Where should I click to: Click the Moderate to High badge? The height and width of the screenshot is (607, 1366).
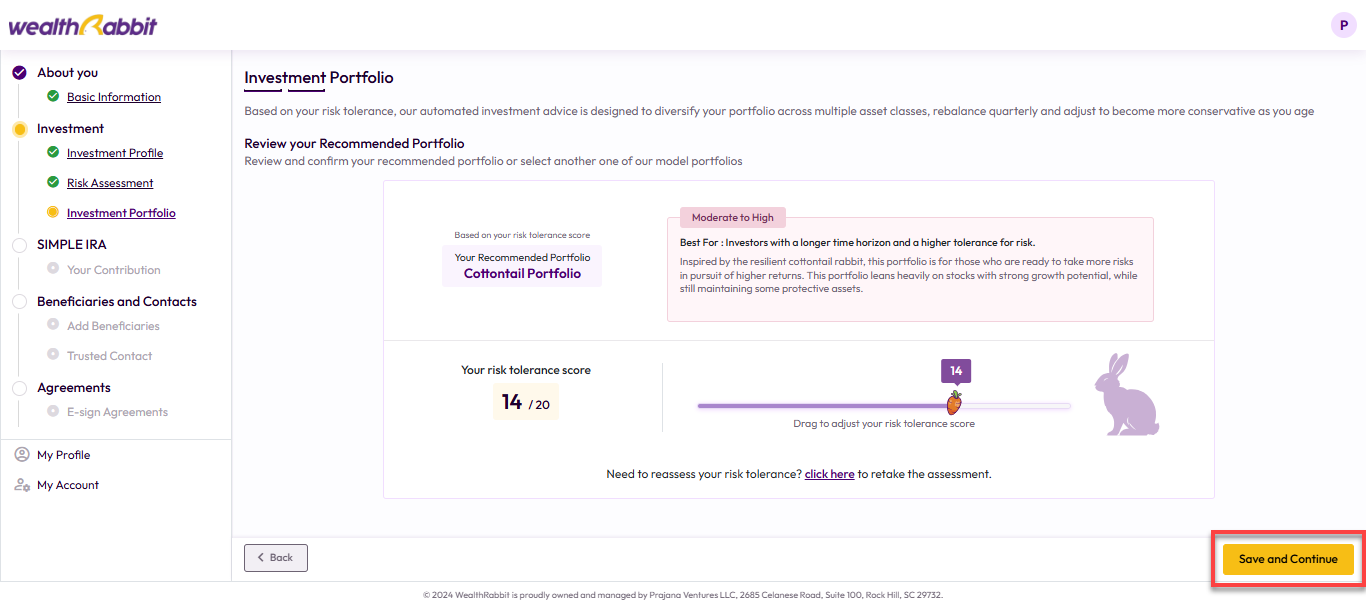pyautogui.click(x=733, y=217)
